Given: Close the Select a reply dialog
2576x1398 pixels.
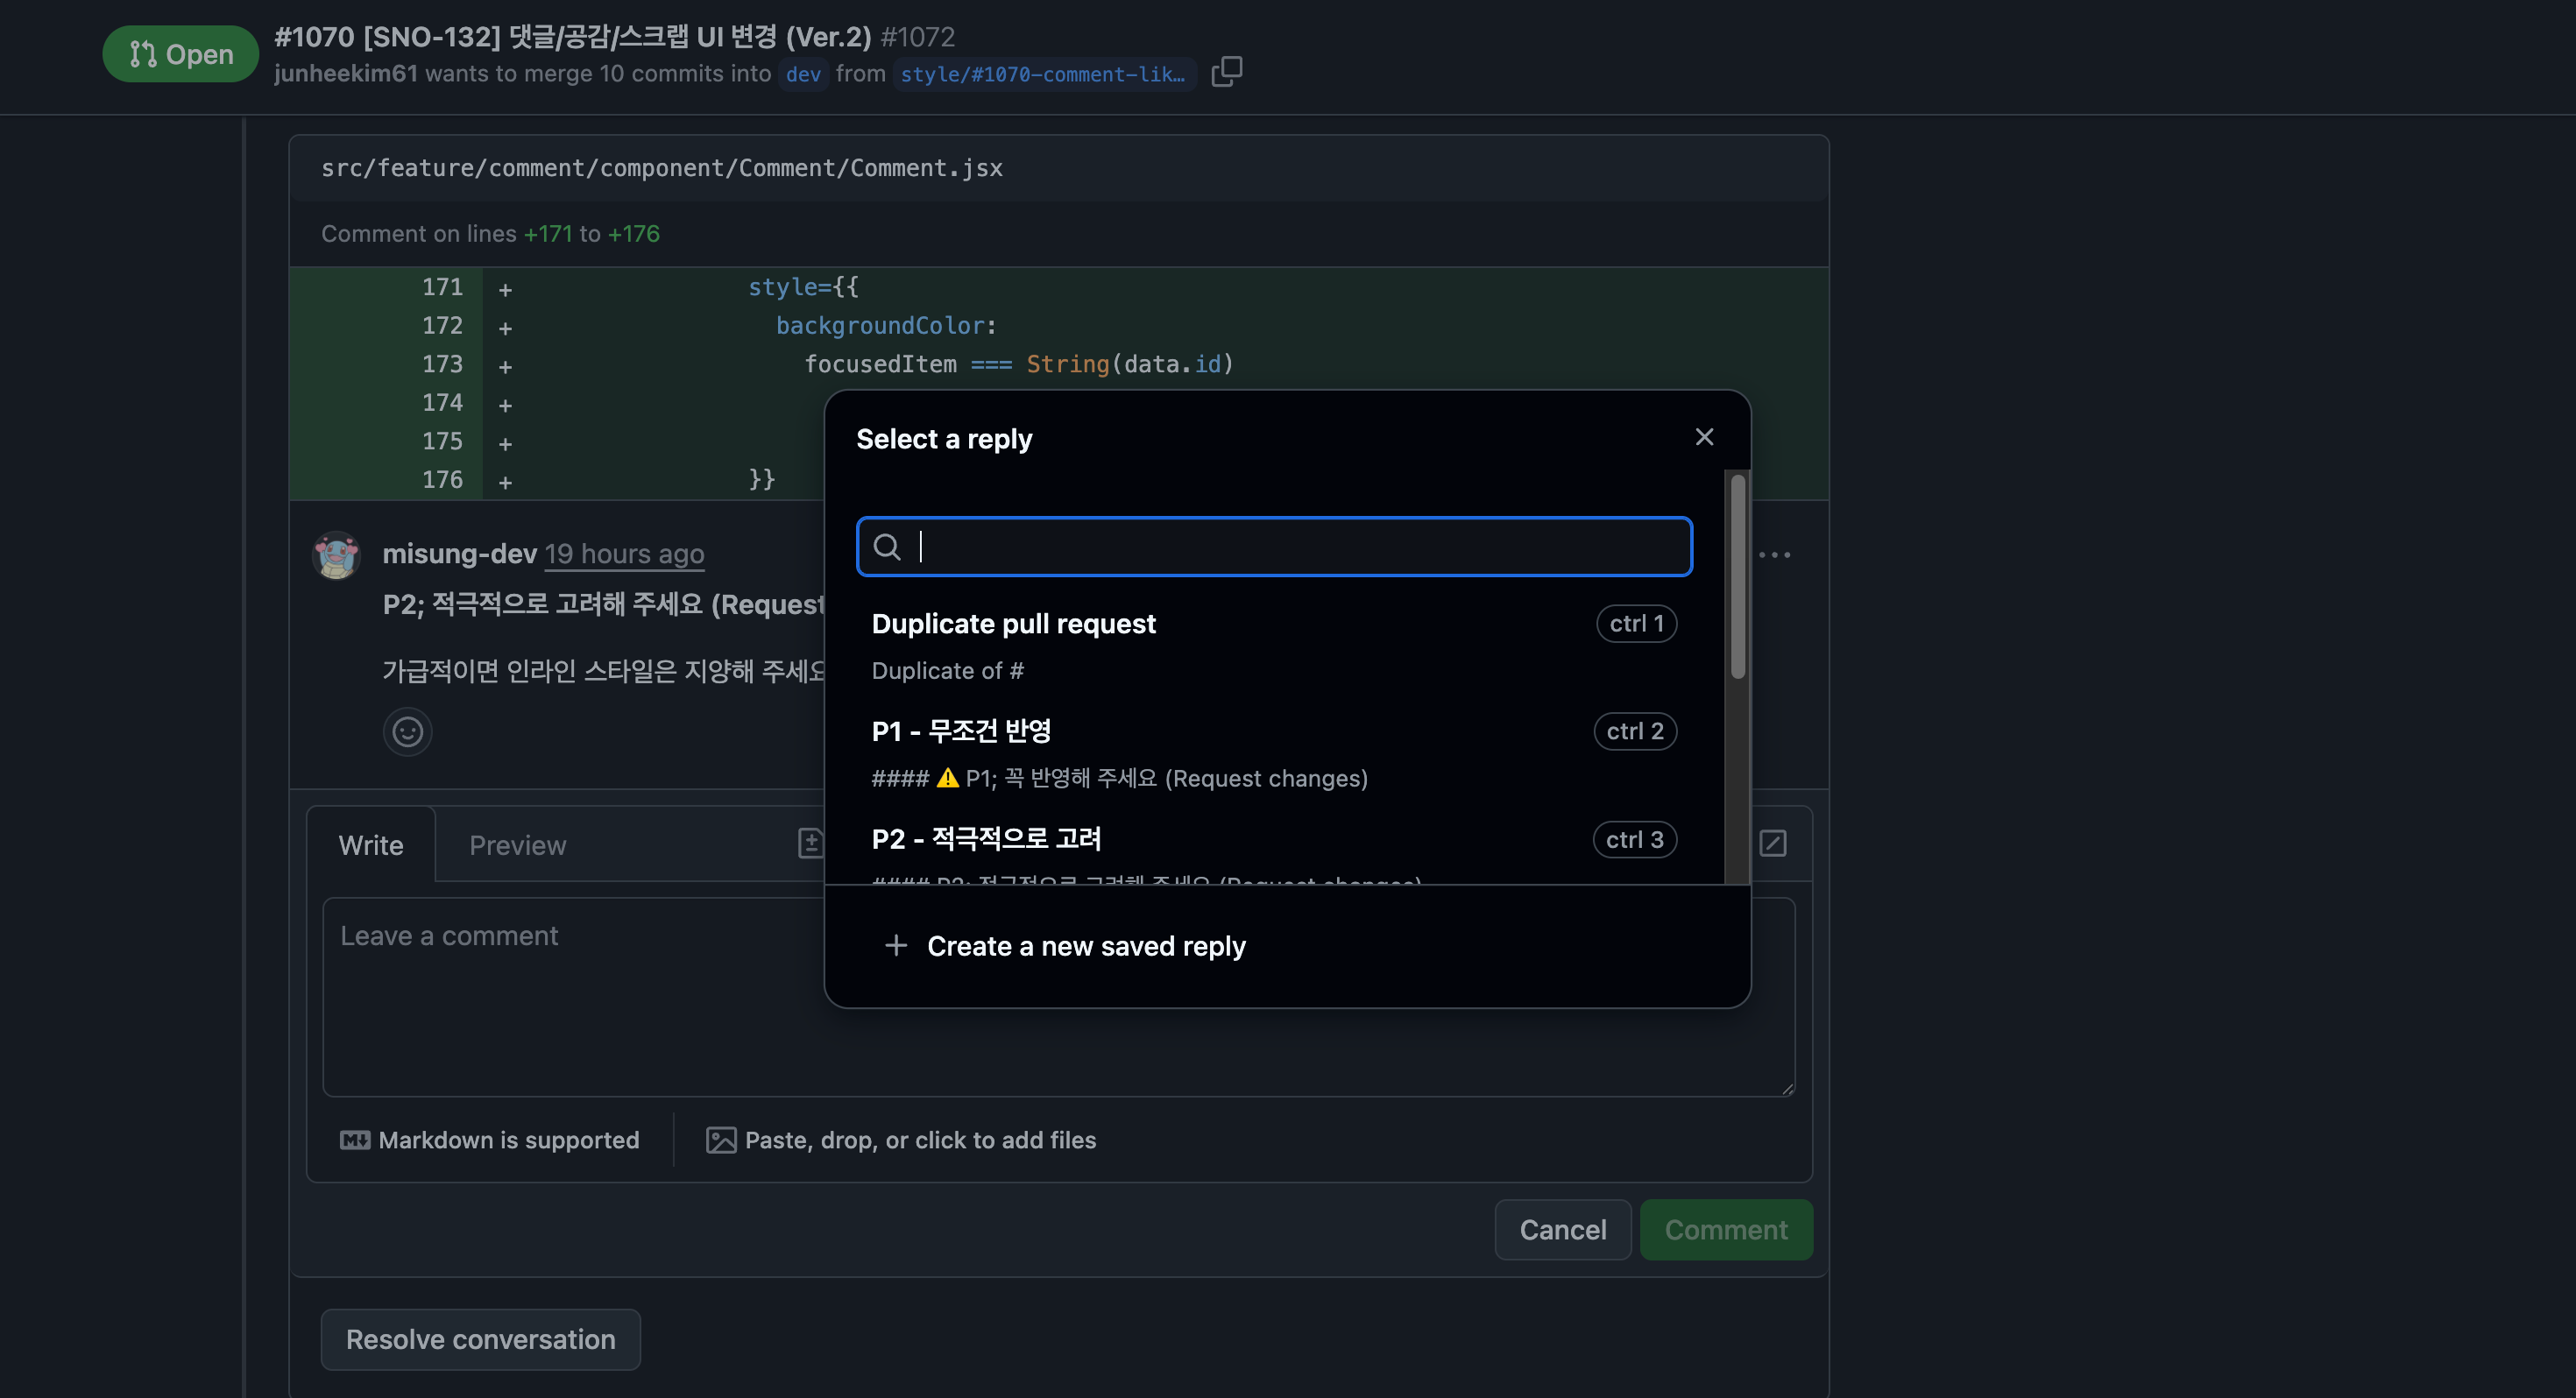Looking at the screenshot, I should [x=1704, y=437].
